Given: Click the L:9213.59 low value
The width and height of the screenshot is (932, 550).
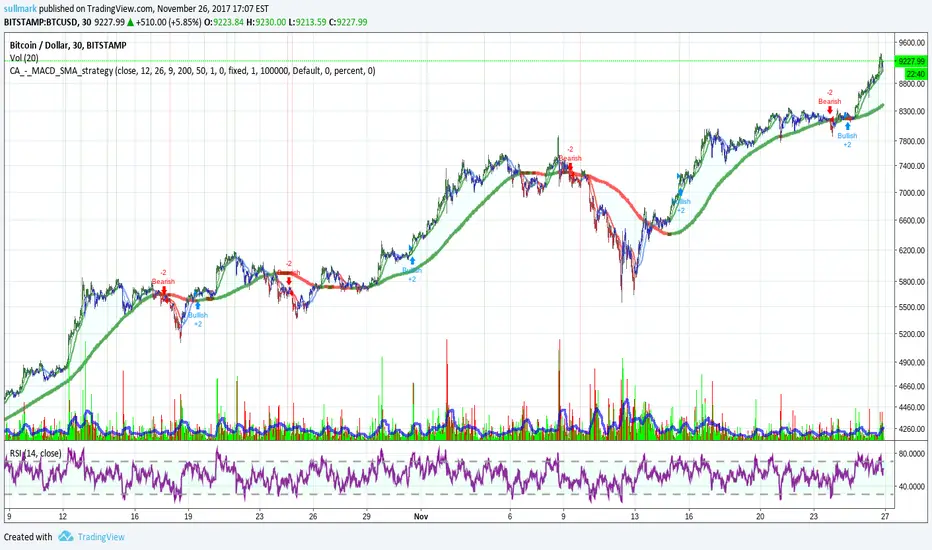Looking at the screenshot, I should click(x=307, y=22).
